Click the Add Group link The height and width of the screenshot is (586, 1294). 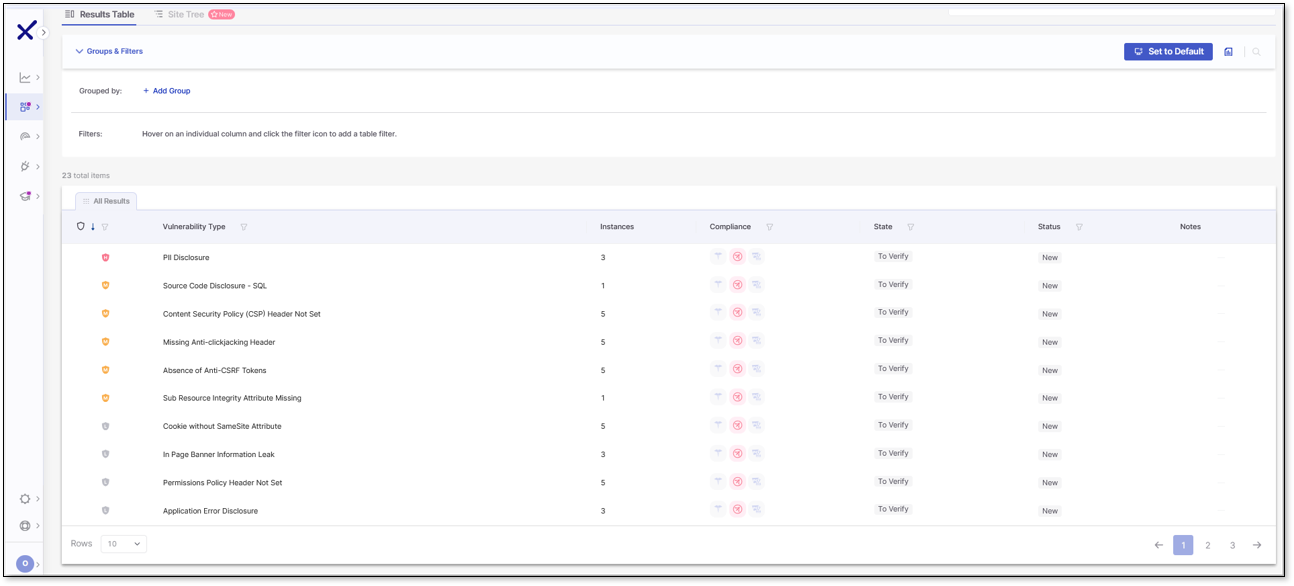166,91
